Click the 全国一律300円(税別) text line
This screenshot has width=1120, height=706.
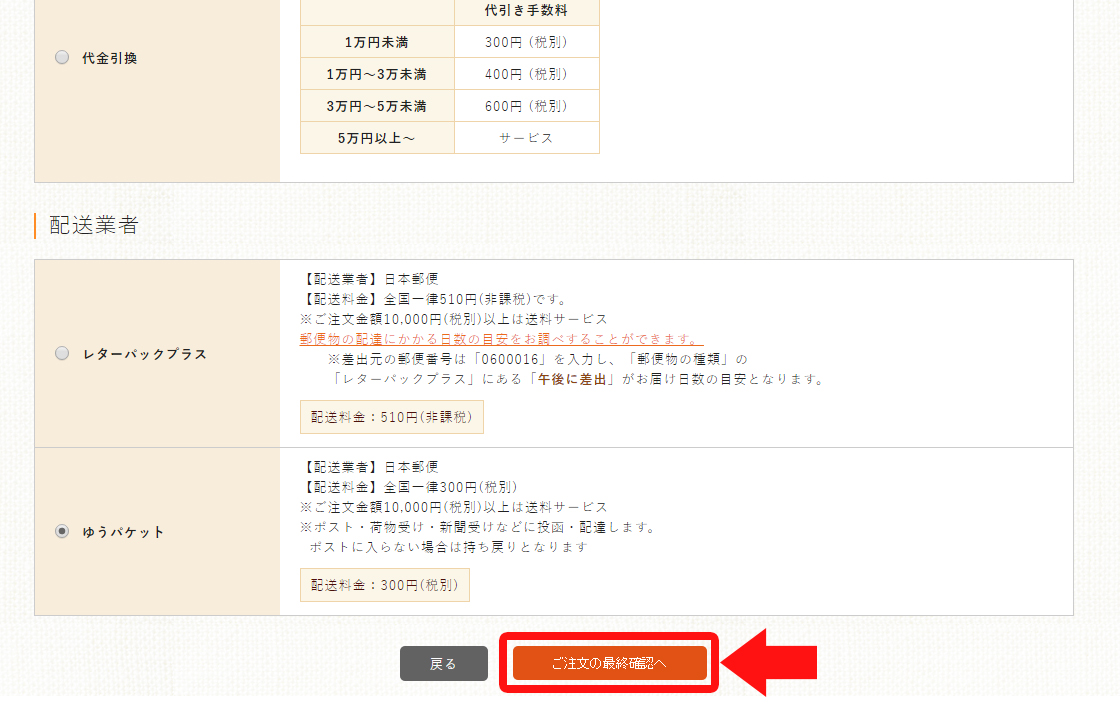point(409,487)
